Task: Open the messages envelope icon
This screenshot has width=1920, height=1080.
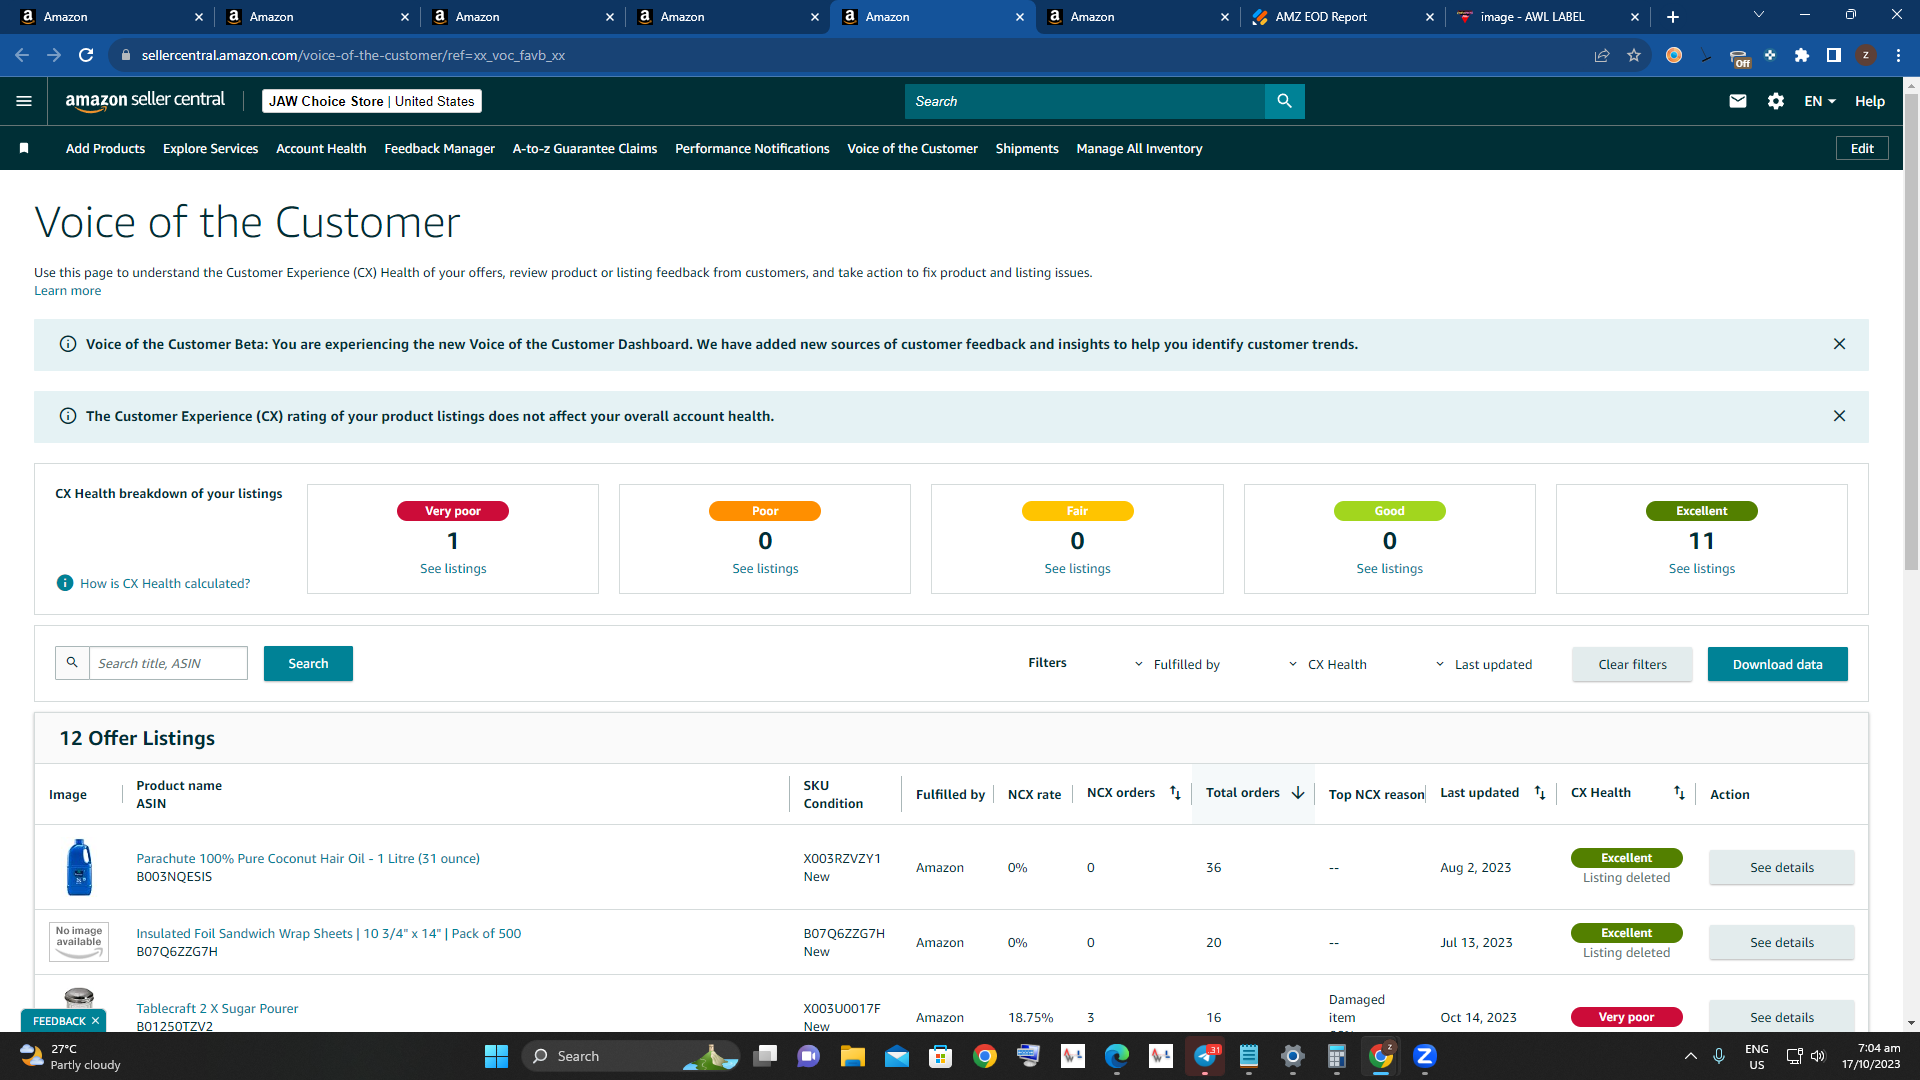Action: pos(1738,101)
